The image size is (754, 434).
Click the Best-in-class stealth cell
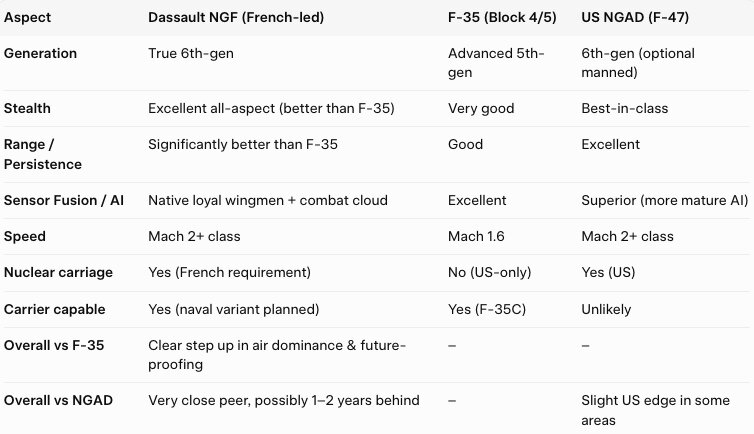coord(622,106)
